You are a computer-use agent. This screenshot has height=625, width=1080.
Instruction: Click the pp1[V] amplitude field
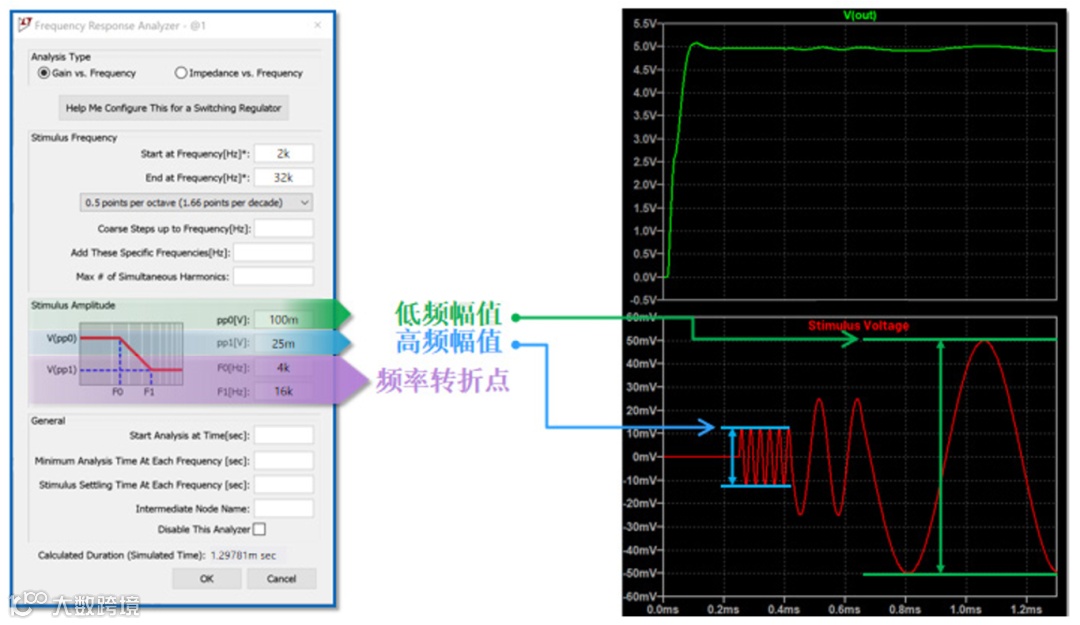[284, 343]
